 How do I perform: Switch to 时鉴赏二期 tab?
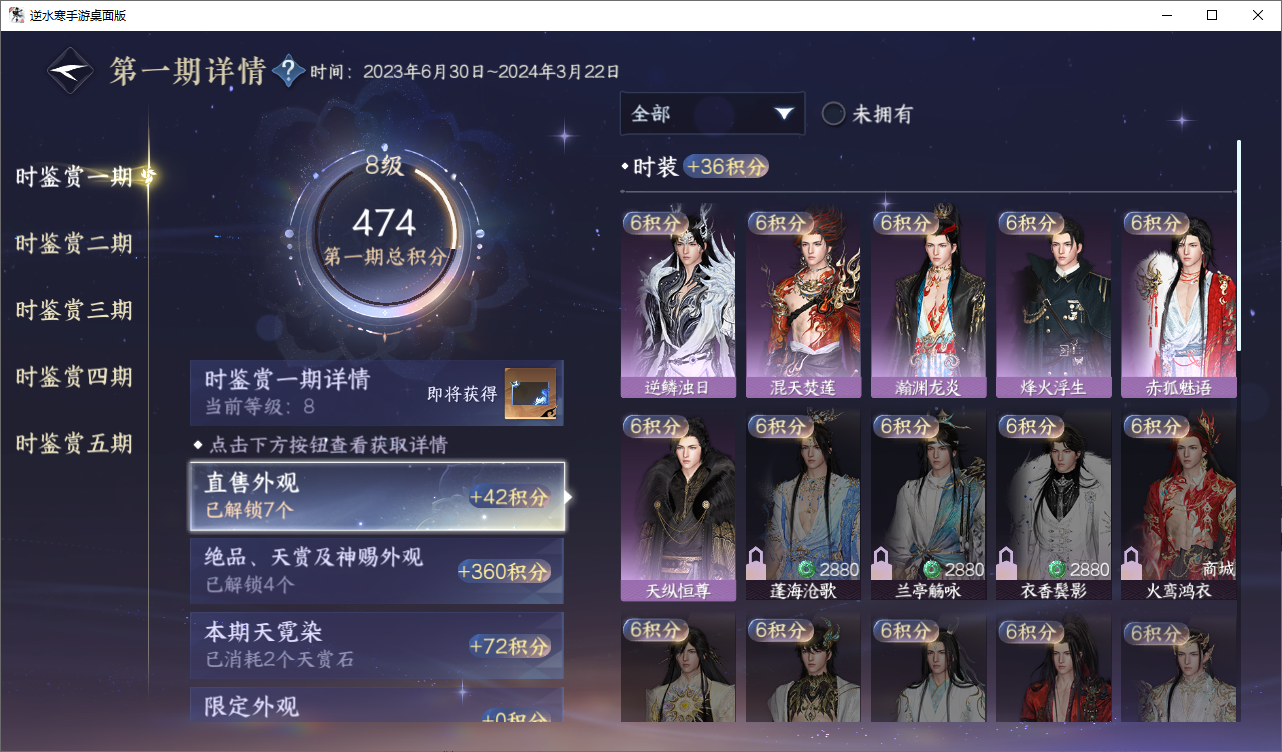[74, 244]
